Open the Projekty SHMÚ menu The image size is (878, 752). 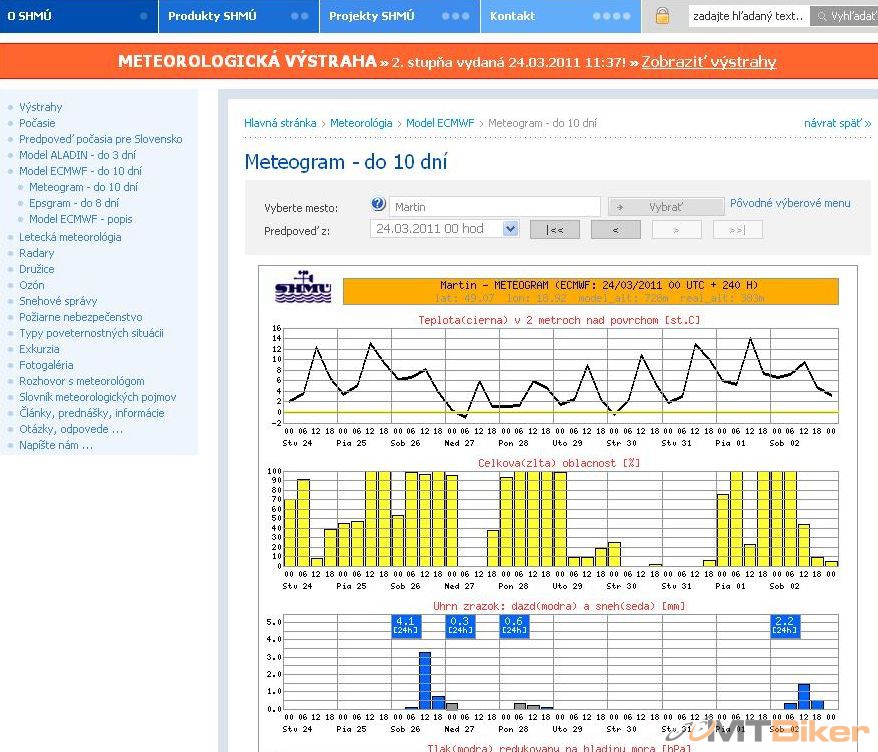click(371, 16)
